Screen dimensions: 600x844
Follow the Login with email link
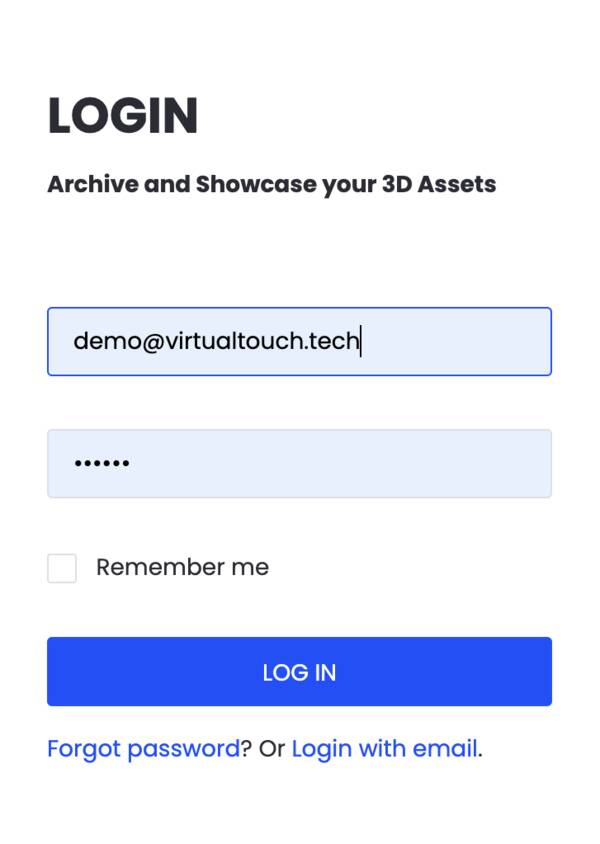[x=385, y=749]
